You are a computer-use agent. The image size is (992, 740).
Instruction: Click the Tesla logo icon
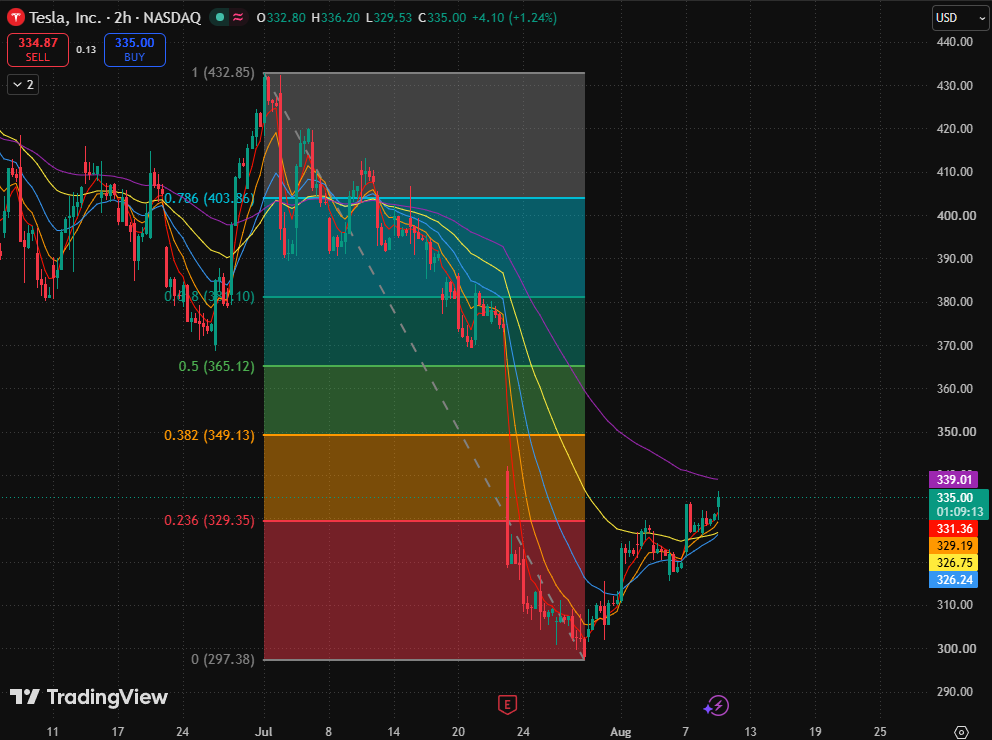tap(15, 17)
